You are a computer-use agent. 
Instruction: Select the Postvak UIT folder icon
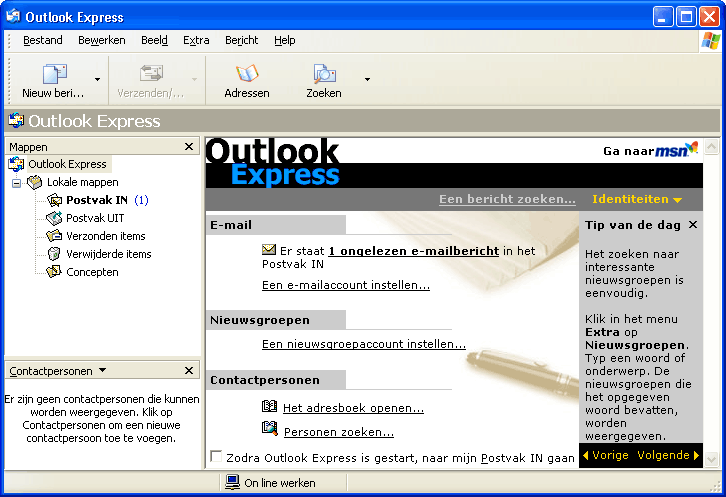click(54, 218)
